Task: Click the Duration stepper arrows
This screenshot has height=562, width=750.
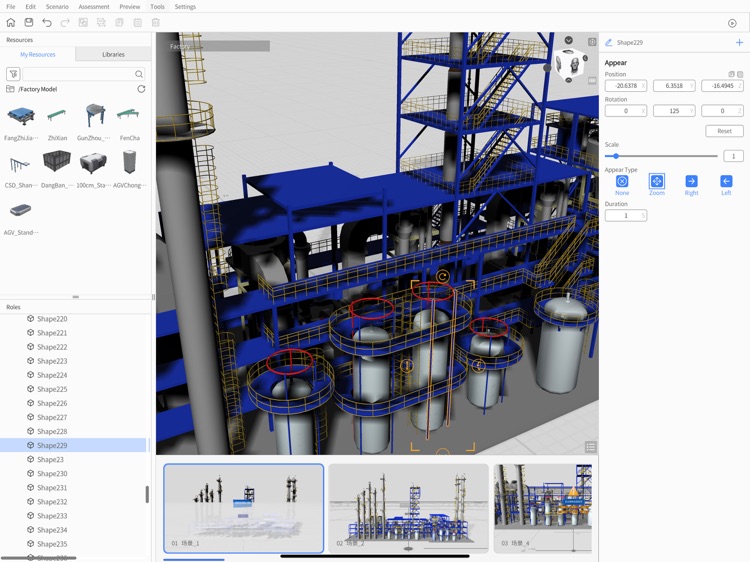Action: tap(643, 216)
